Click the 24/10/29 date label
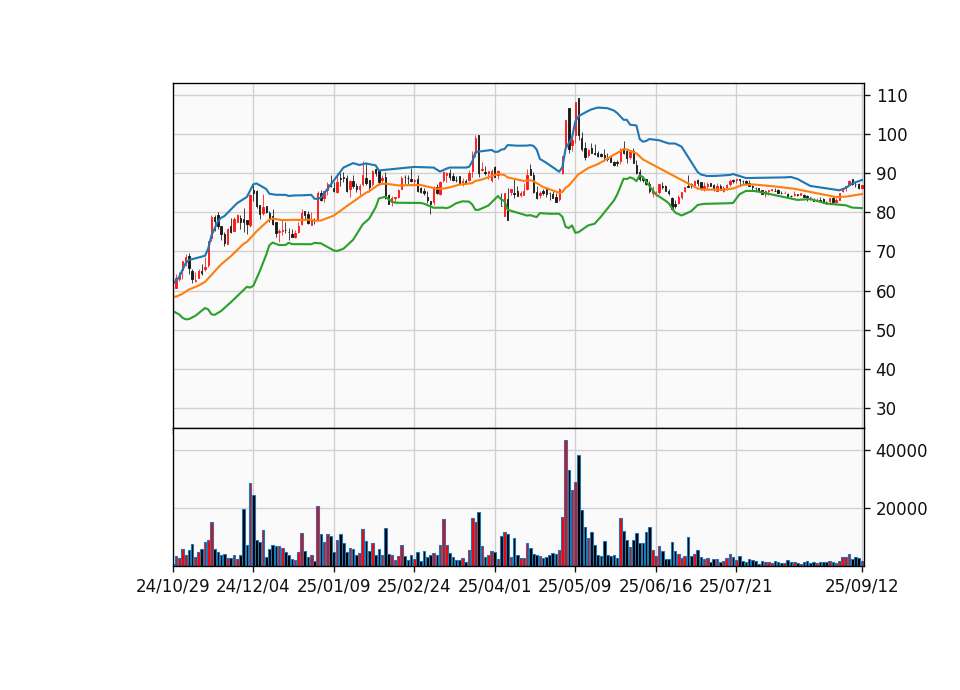Viewport: 960px width, 690px height. pyautogui.click(x=173, y=586)
